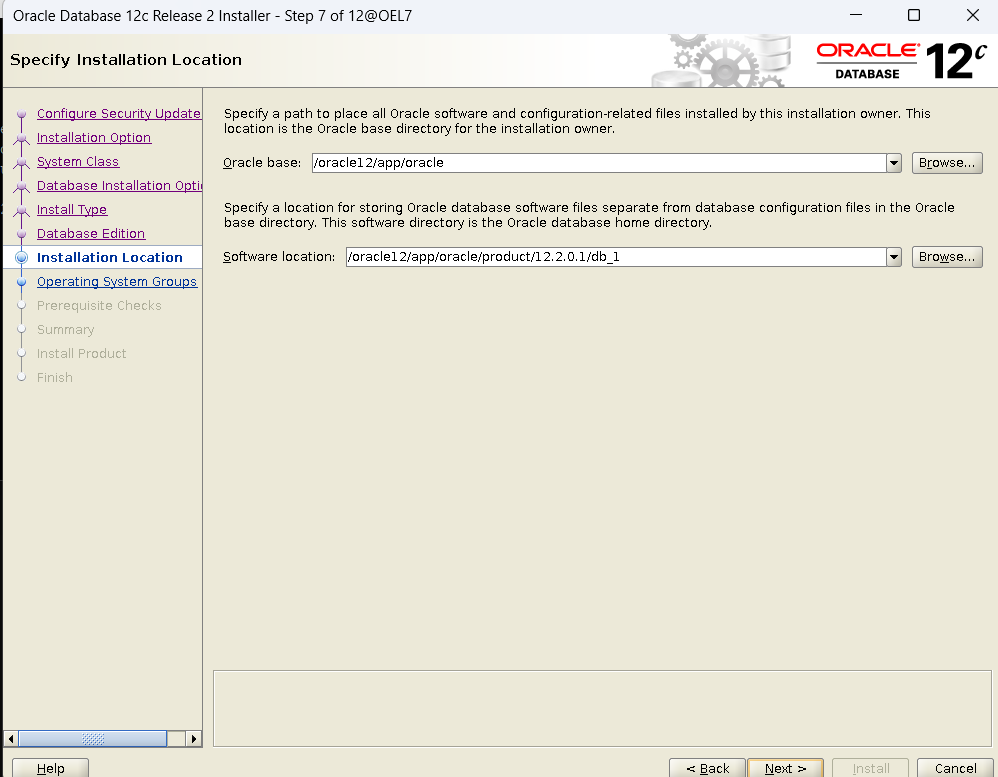Open the Help button
Screen dimensions: 998x777
50,768
